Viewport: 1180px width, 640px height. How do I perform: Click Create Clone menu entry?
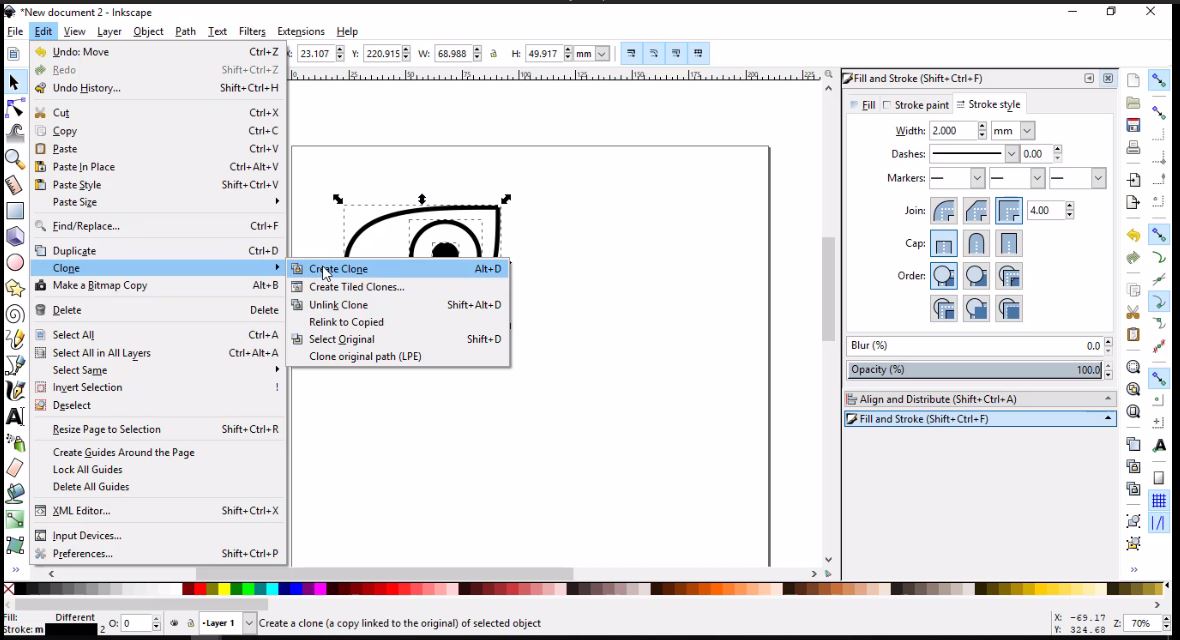coord(398,269)
